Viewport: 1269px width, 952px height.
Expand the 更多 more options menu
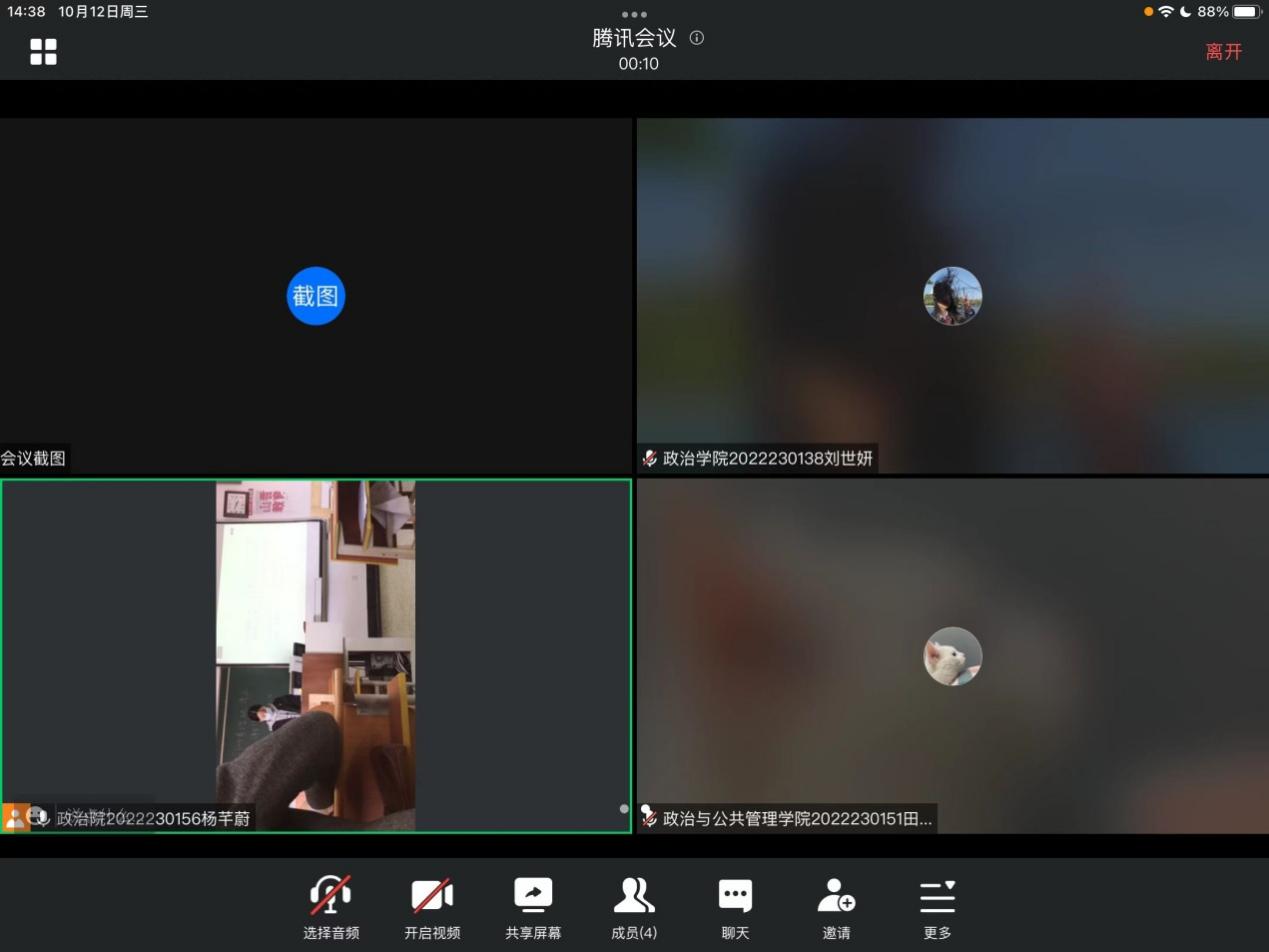(937, 907)
